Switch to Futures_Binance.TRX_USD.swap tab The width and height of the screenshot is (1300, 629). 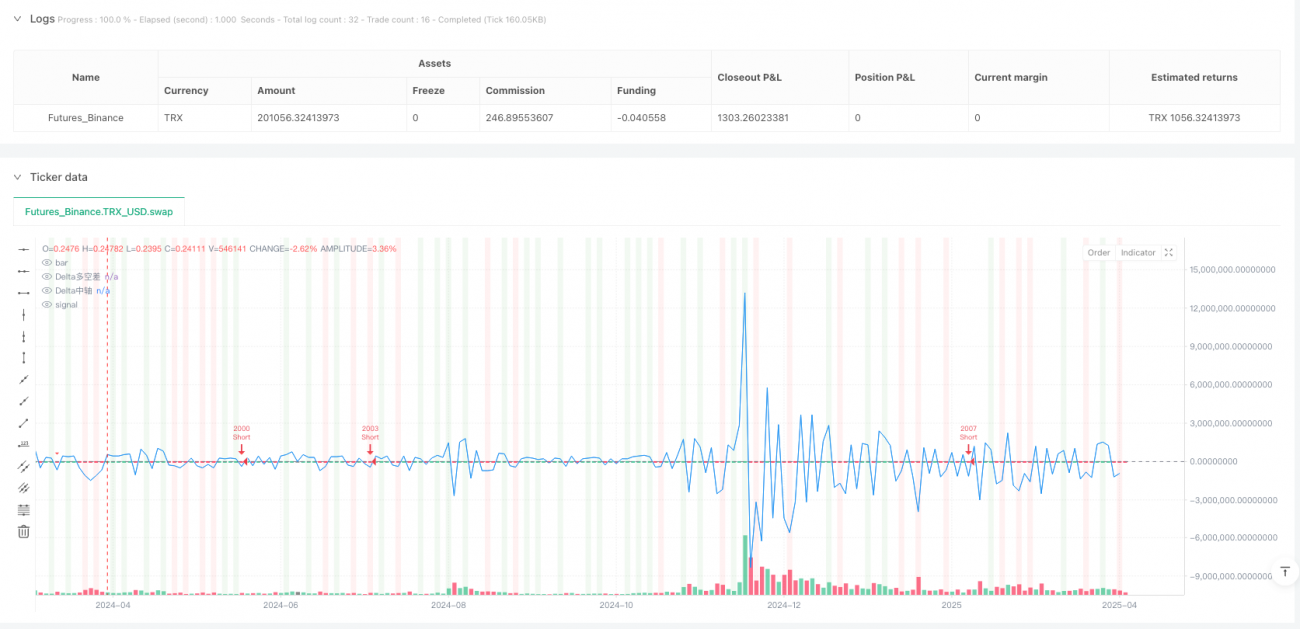point(99,212)
